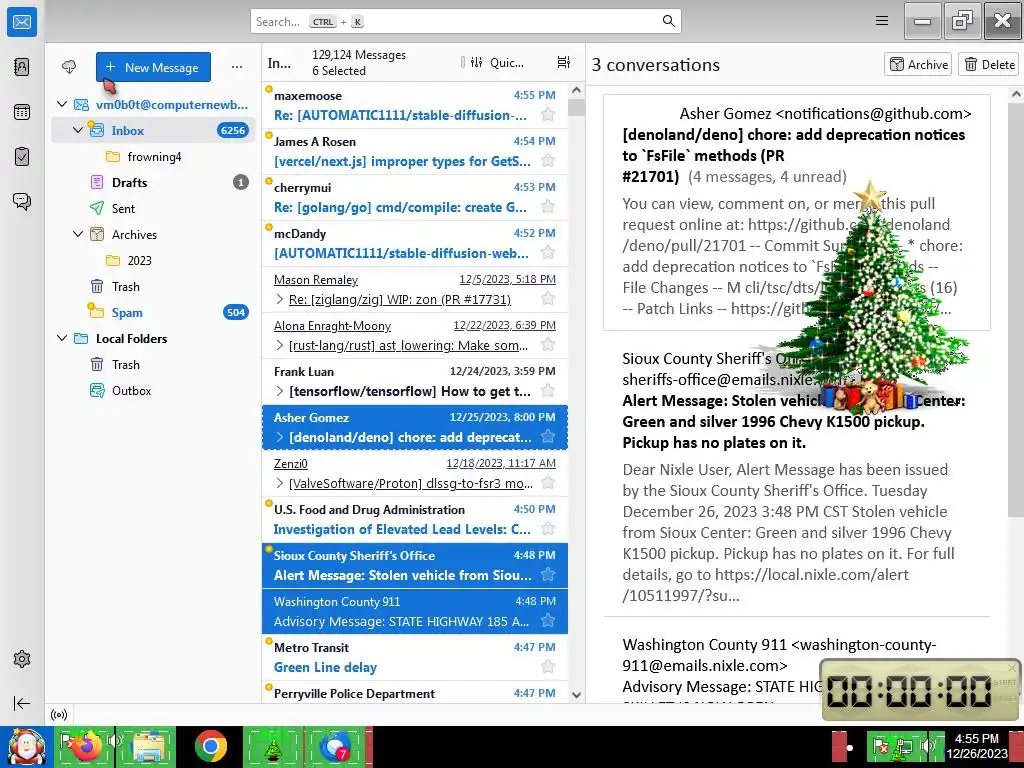Click the message list scroll down arrow

pyautogui.click(x=576, y=695)
